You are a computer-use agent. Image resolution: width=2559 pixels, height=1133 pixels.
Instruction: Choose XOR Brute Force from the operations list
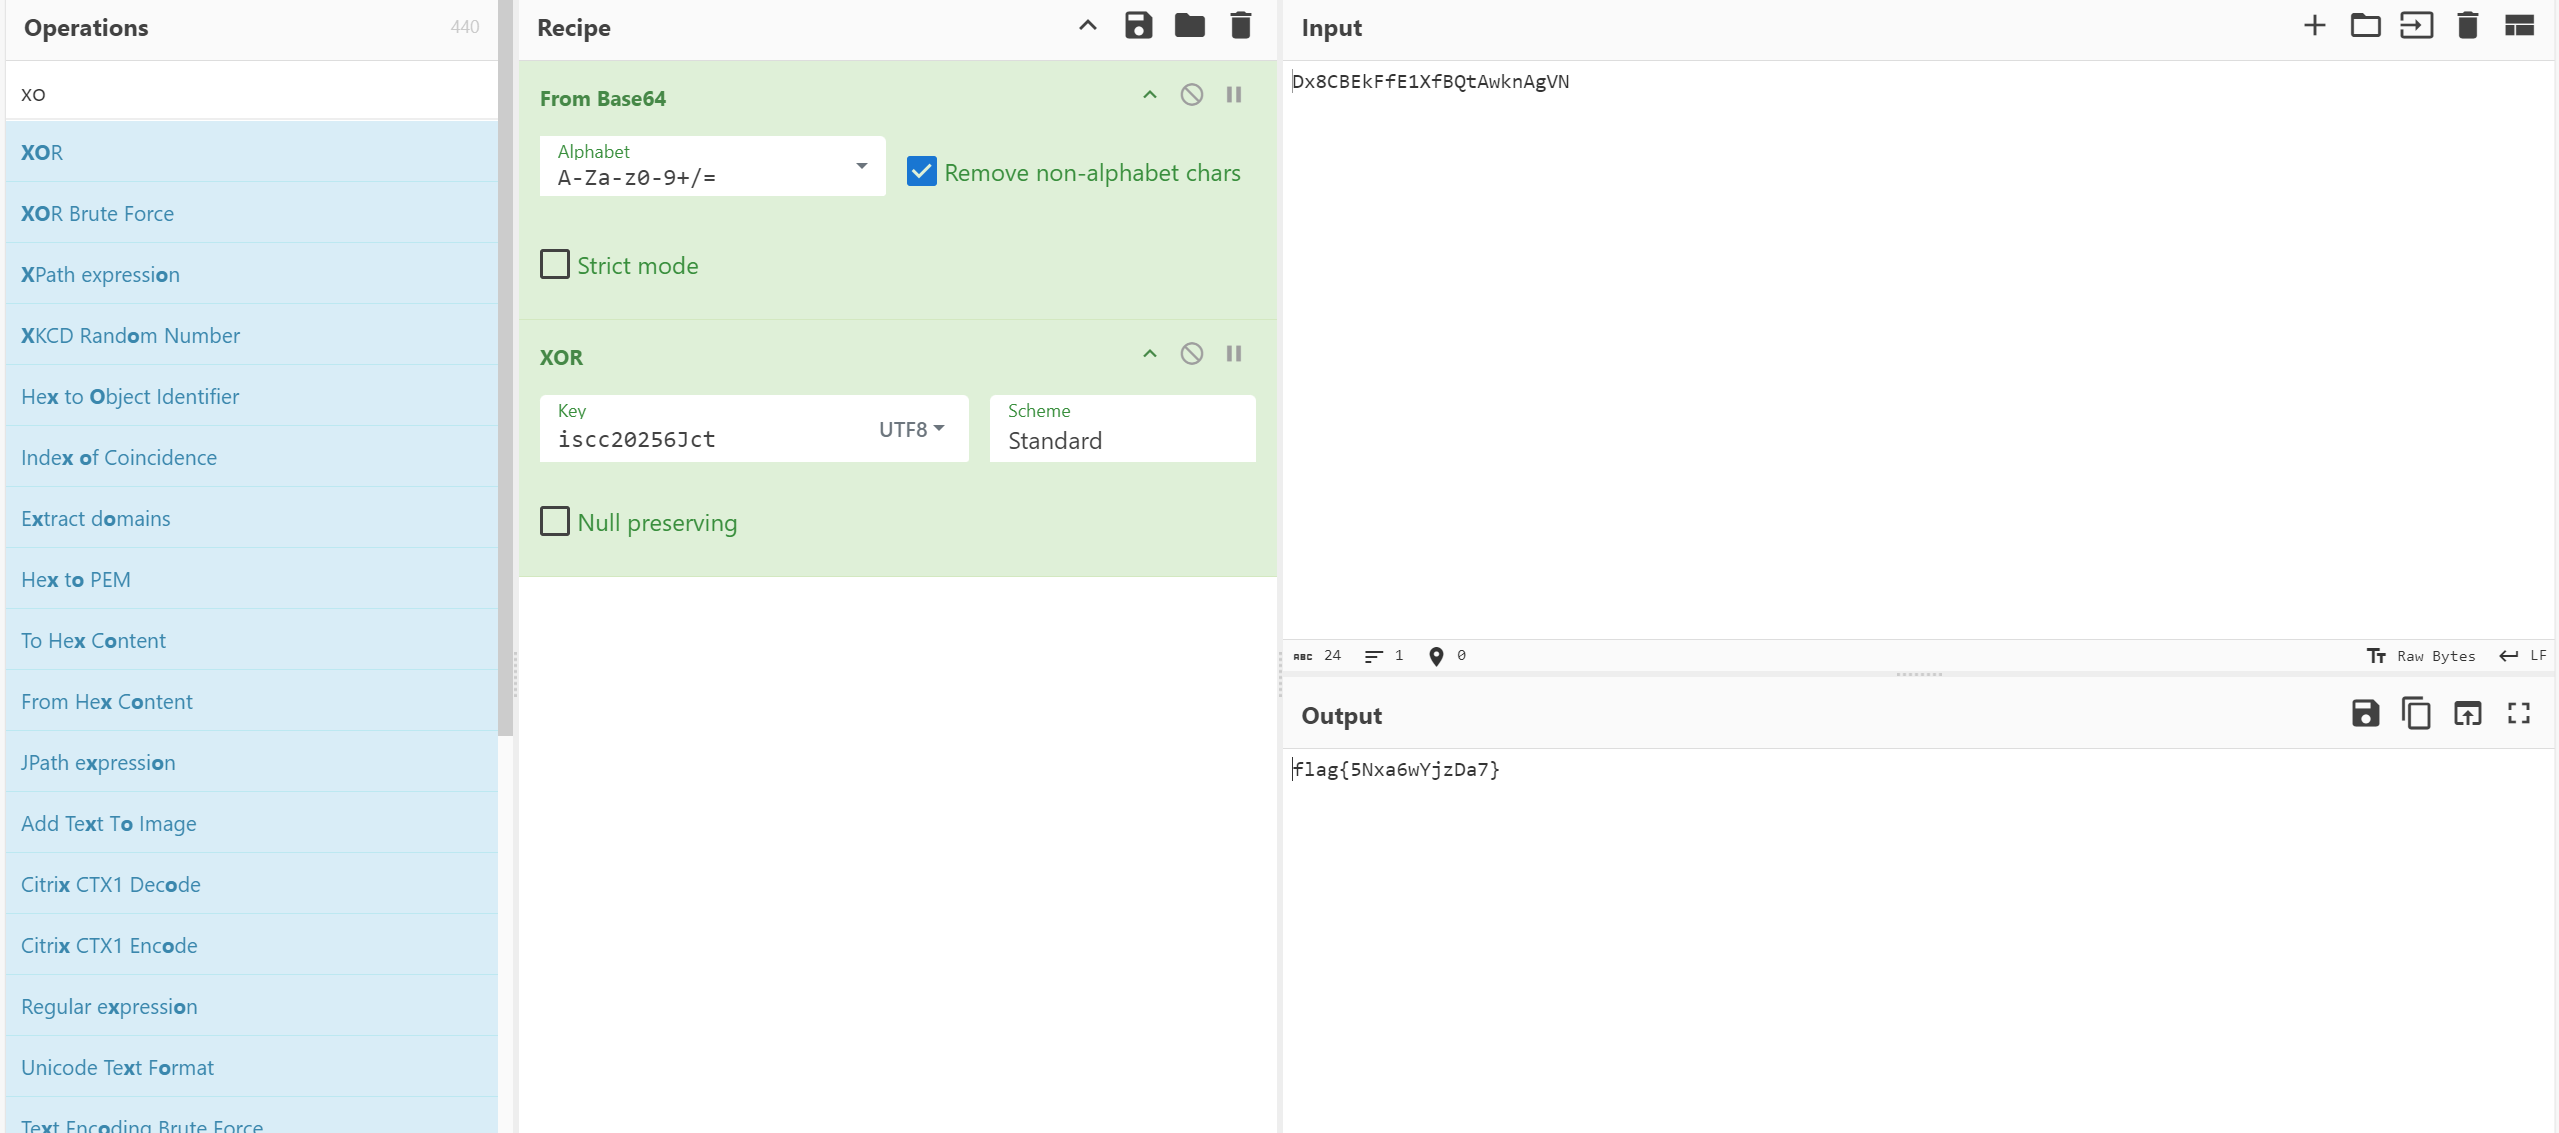click(x=97, y=213)
